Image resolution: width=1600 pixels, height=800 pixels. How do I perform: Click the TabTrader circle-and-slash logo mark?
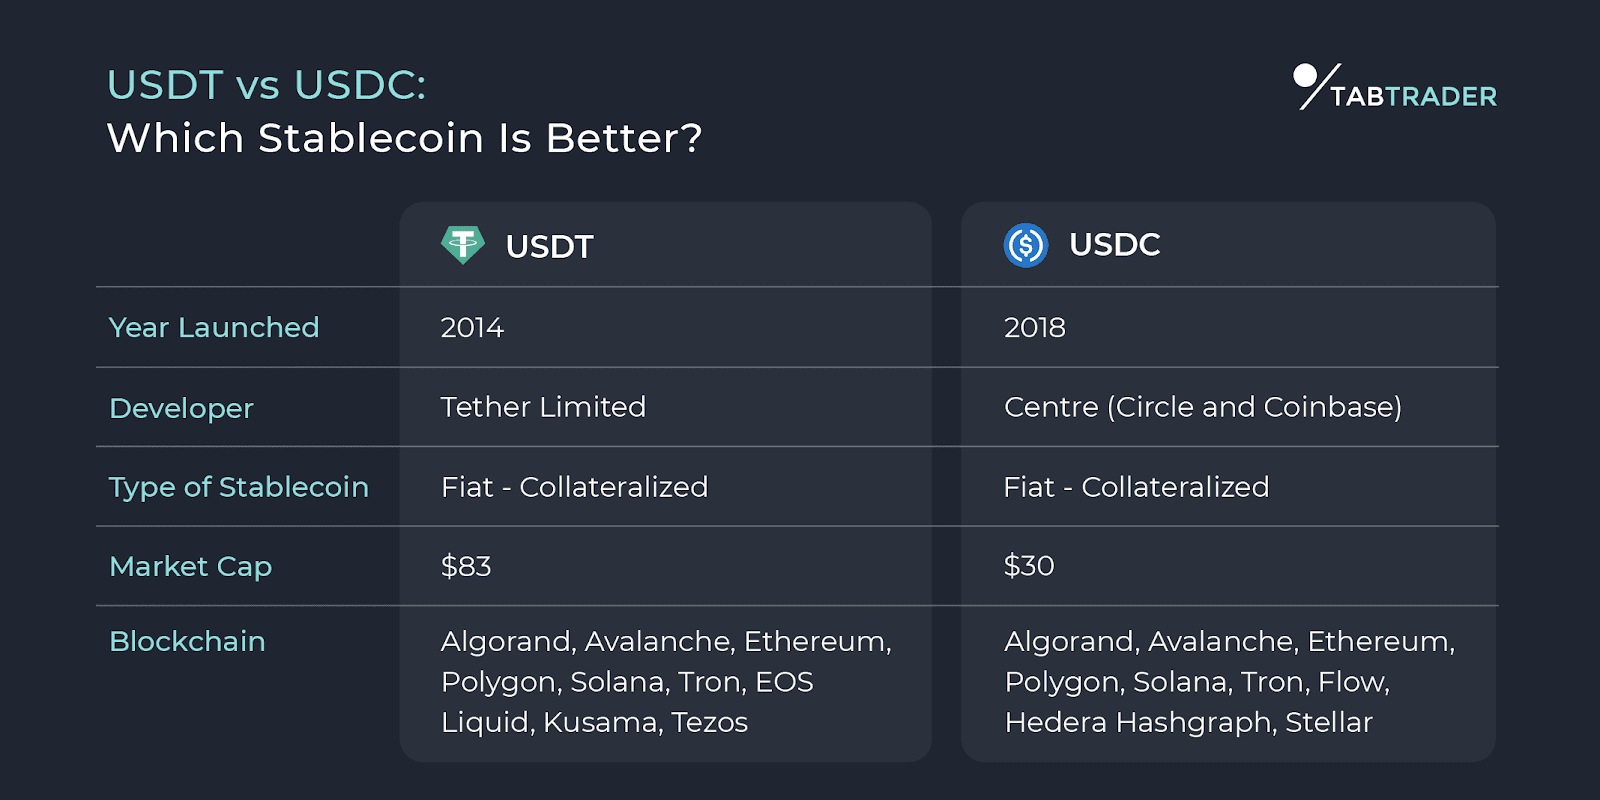tap(1313, 86)
